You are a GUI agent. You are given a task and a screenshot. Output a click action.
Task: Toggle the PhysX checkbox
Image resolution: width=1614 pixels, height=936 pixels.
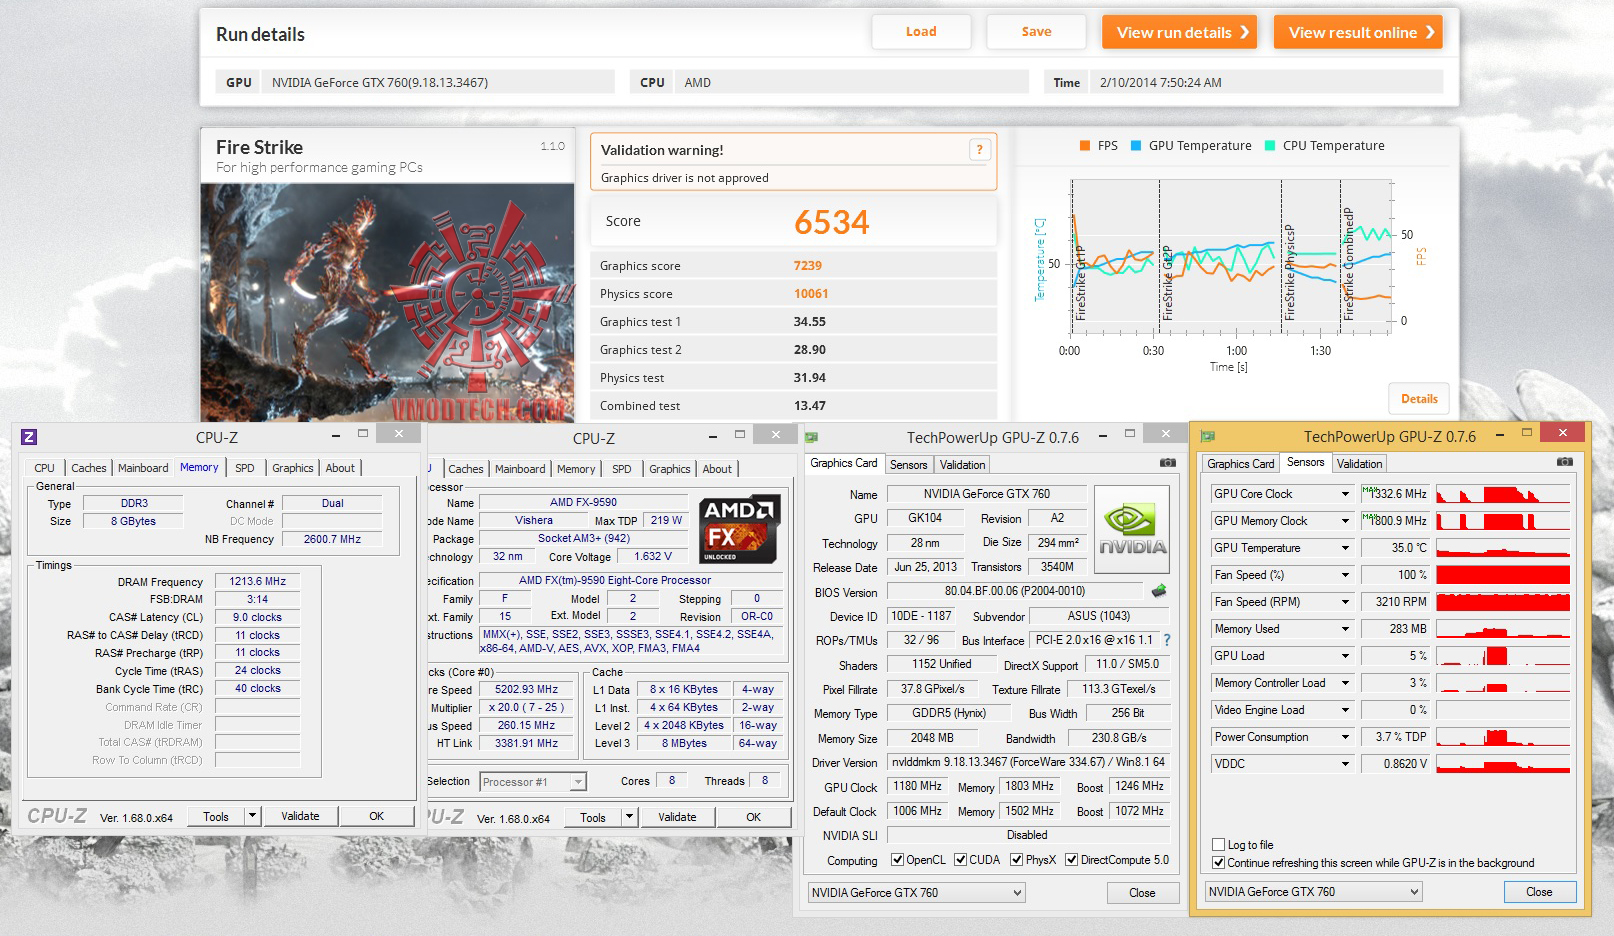click(x=1017, y=860)
